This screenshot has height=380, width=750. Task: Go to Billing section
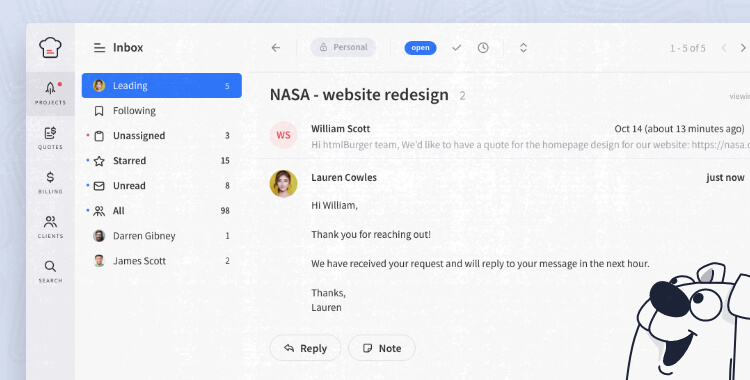click(x=50, y=182)
